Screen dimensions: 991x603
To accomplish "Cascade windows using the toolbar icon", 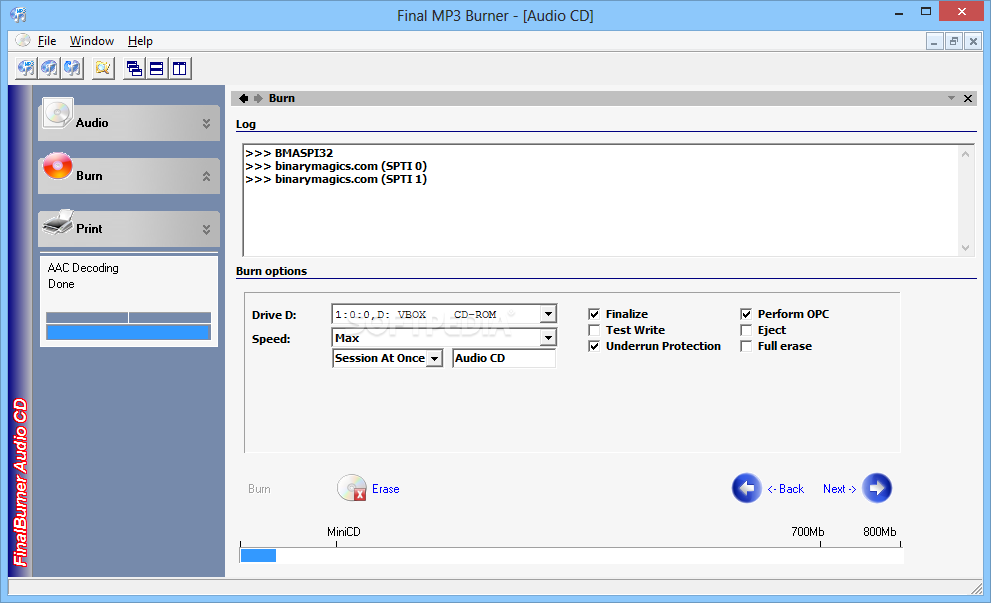I will click(134, 68).
